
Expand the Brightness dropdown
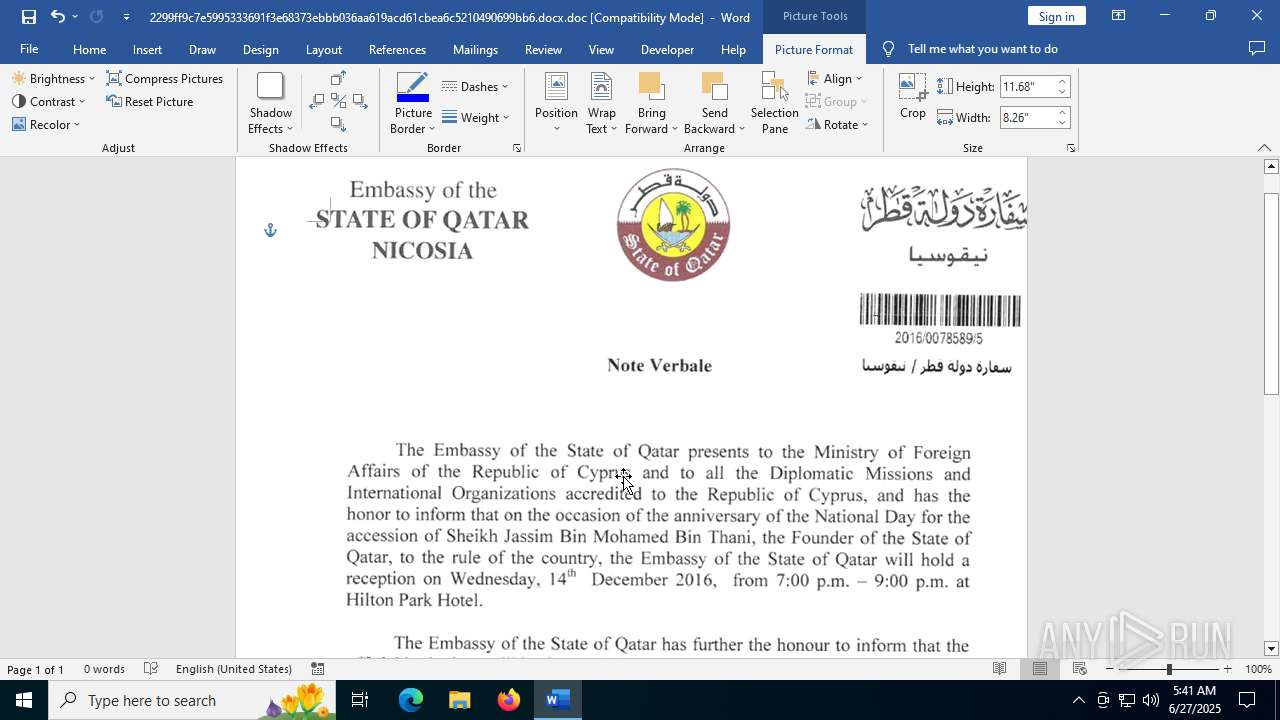(53, 78)
